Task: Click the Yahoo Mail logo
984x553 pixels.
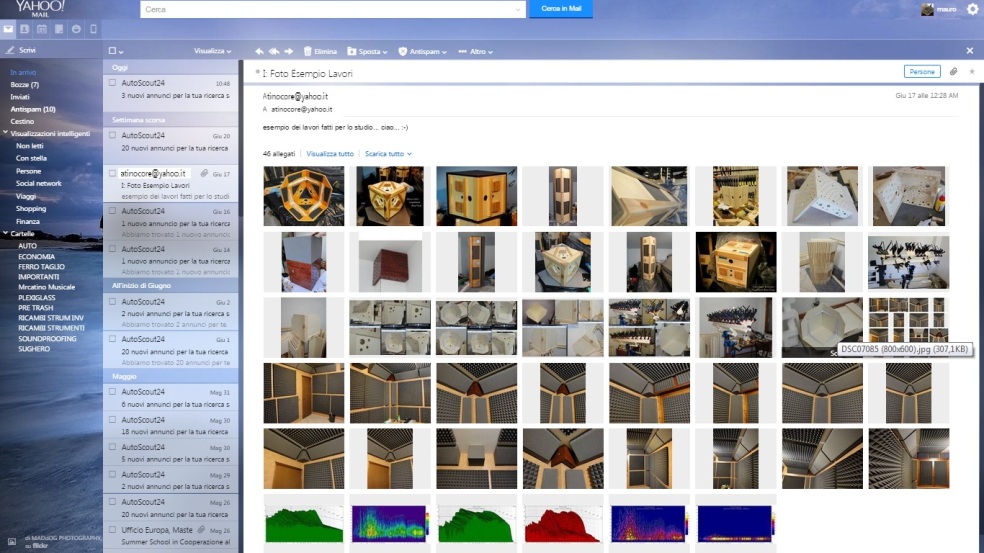Action: click(x=40, y=8)
